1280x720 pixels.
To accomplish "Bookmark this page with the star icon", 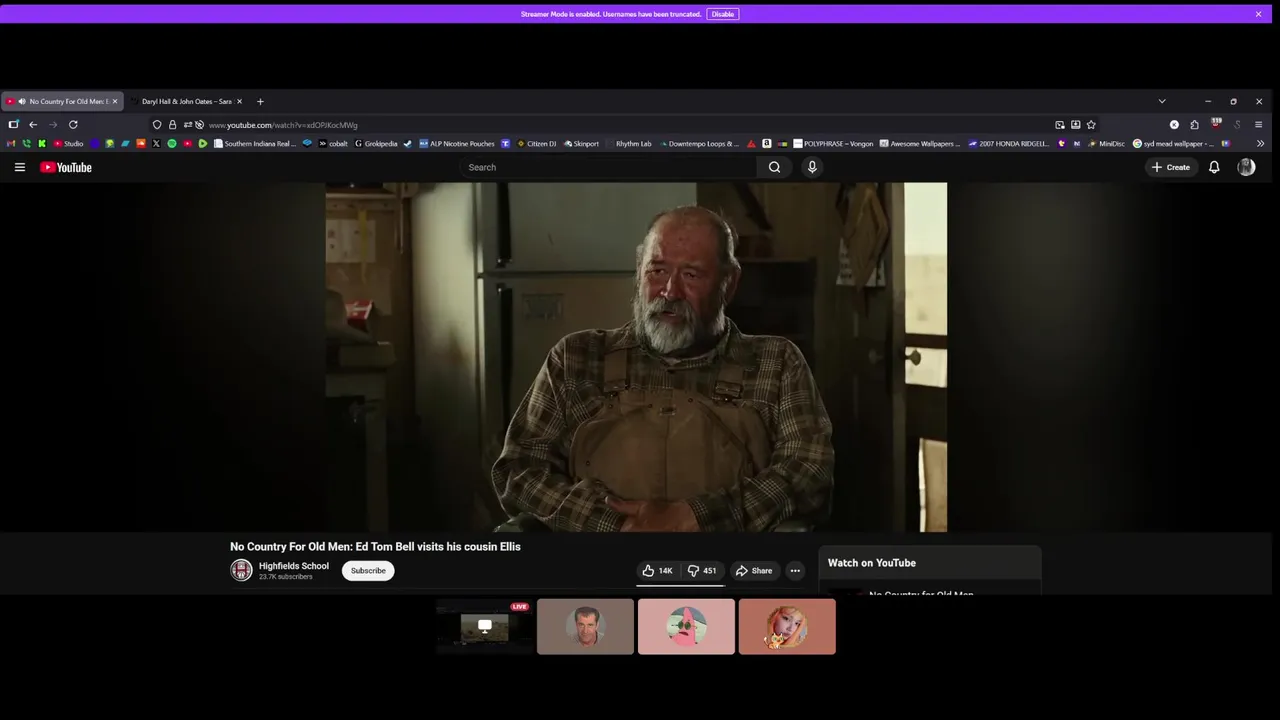I will [x=1091, y=125].
